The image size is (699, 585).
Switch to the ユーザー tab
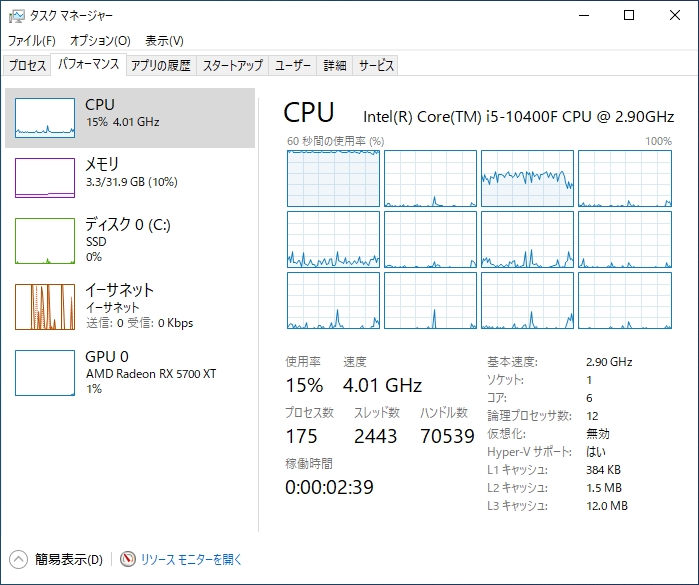292,66
